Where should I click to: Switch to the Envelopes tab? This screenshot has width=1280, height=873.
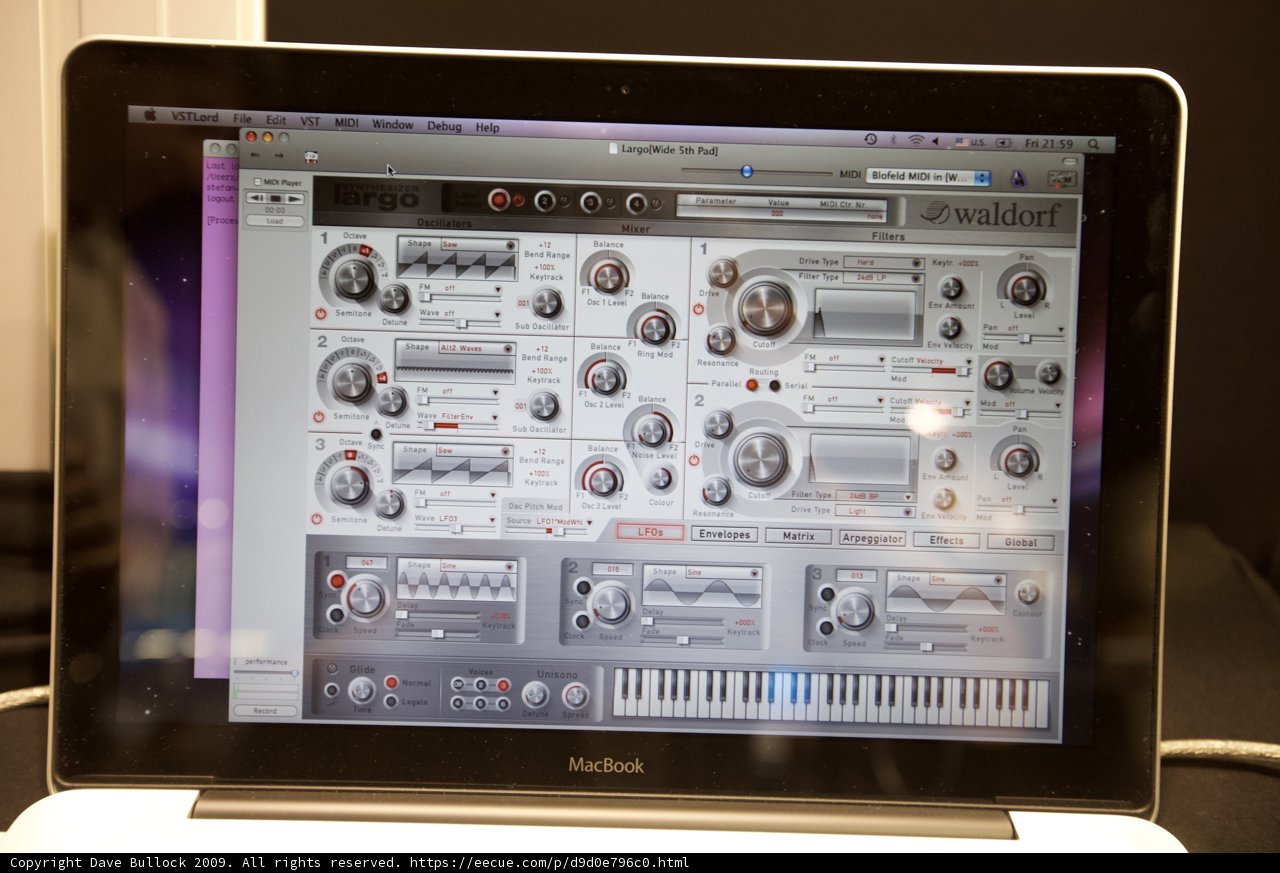point(724,534)
